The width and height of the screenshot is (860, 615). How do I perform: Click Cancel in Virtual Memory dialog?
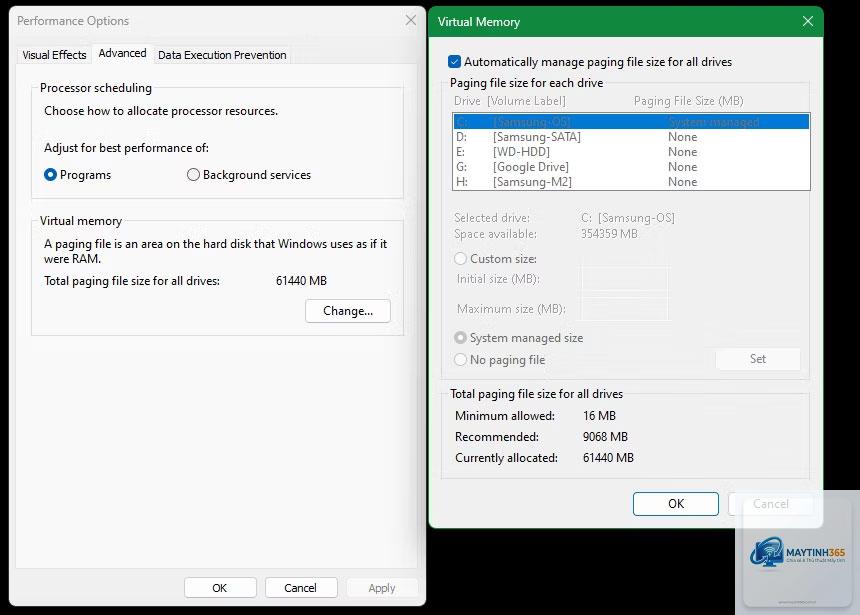point(771,504)
